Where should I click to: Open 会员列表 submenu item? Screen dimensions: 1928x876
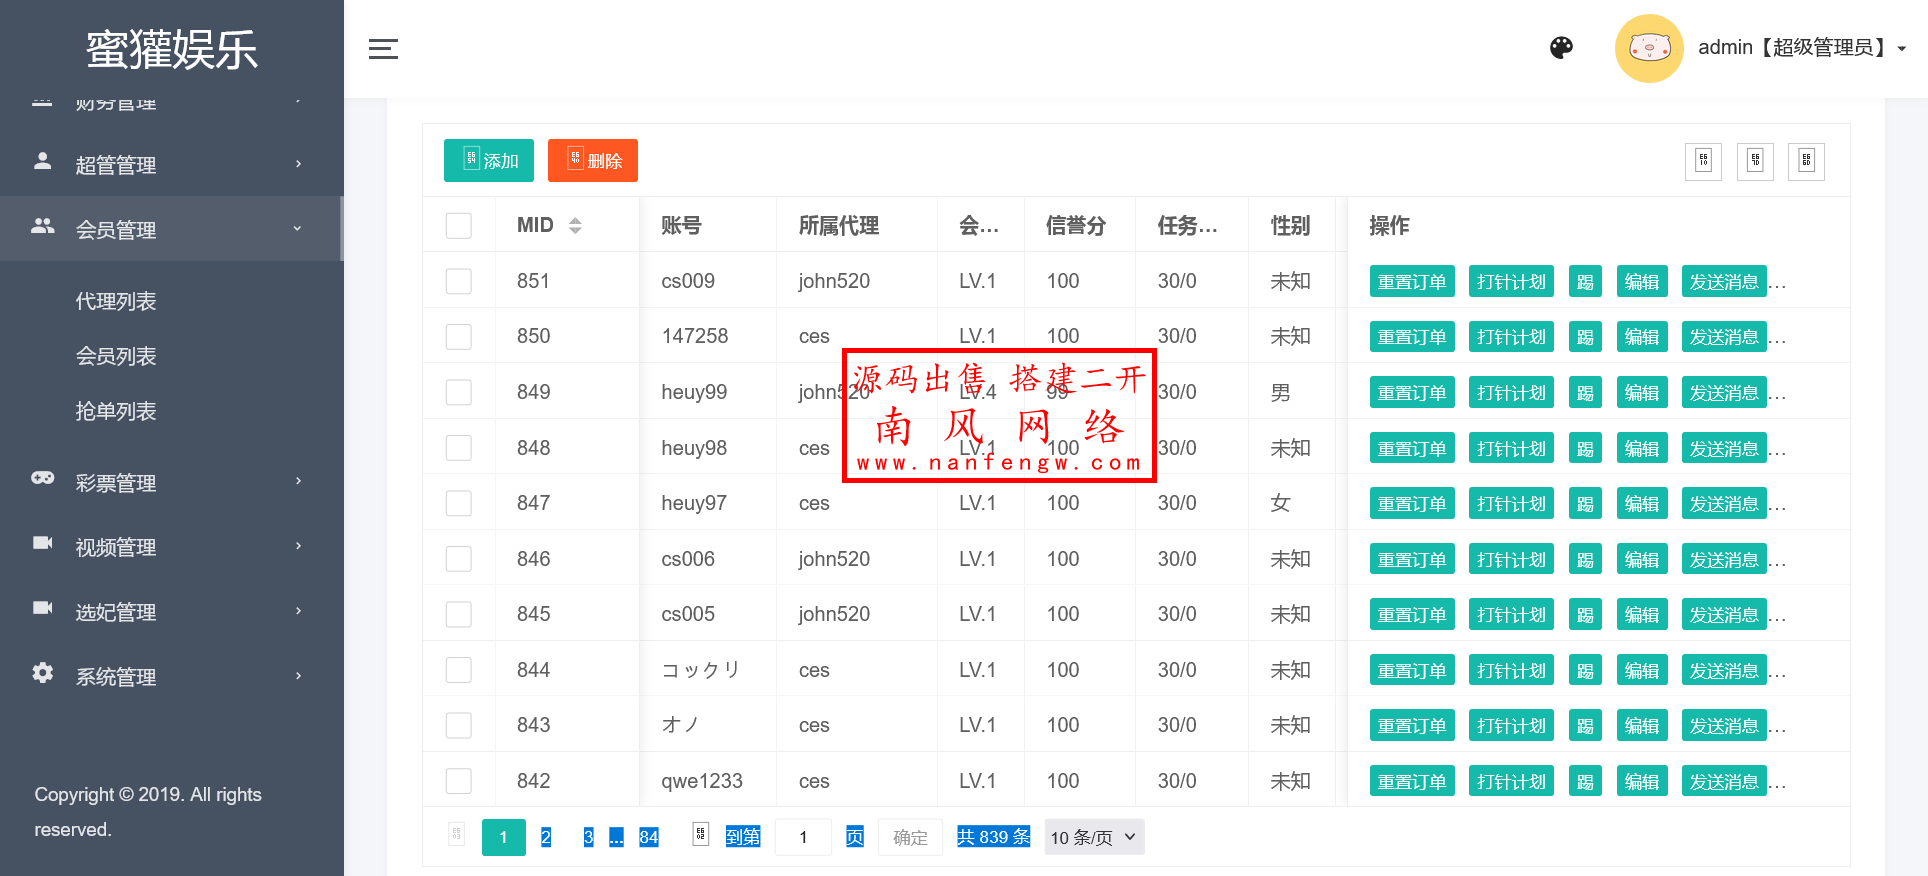(116, 356)
